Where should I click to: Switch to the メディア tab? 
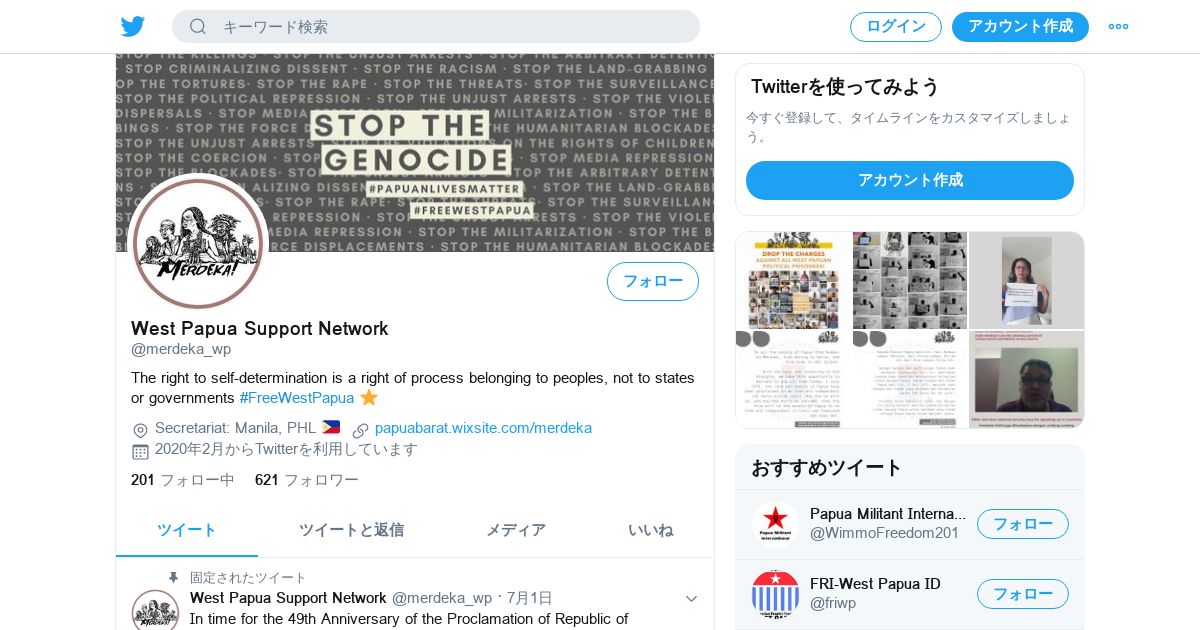pos(516,530)
